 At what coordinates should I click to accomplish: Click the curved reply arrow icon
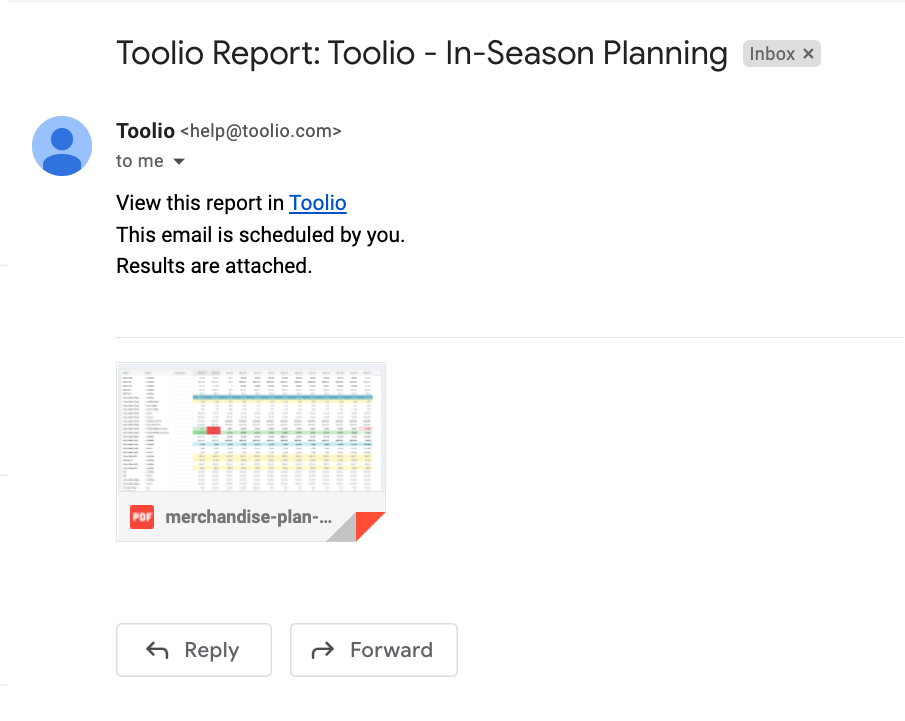tap(157, 651)
